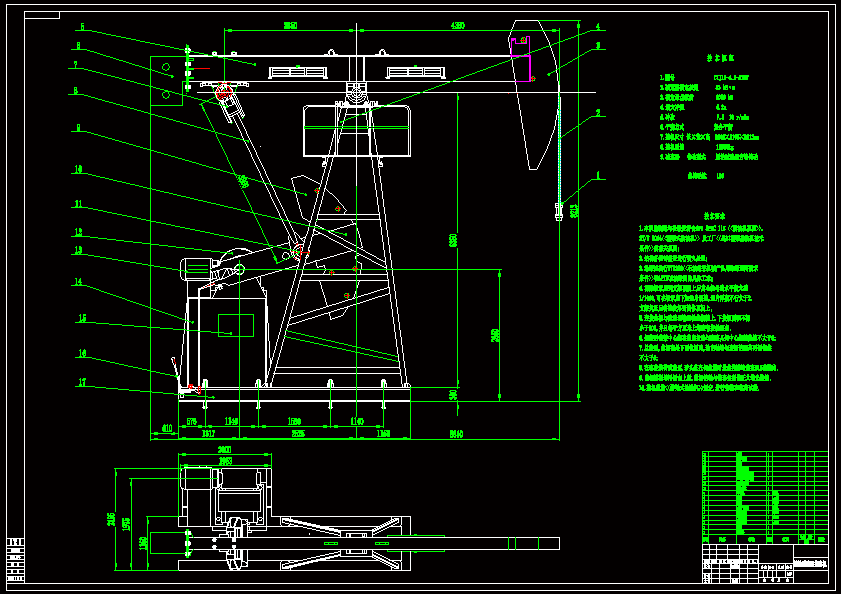Screen dimensions: 841x594
Task: Click part callout number 1
Action: click(599, 175)
